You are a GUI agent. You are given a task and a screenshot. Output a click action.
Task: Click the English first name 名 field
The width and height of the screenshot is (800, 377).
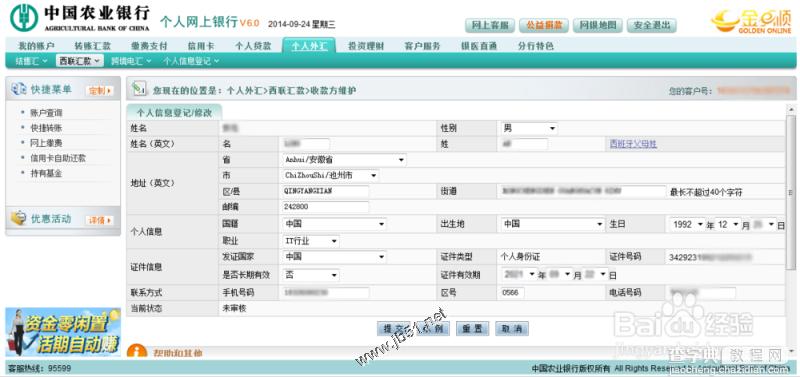pyautogui.click(x=306, y=144)
